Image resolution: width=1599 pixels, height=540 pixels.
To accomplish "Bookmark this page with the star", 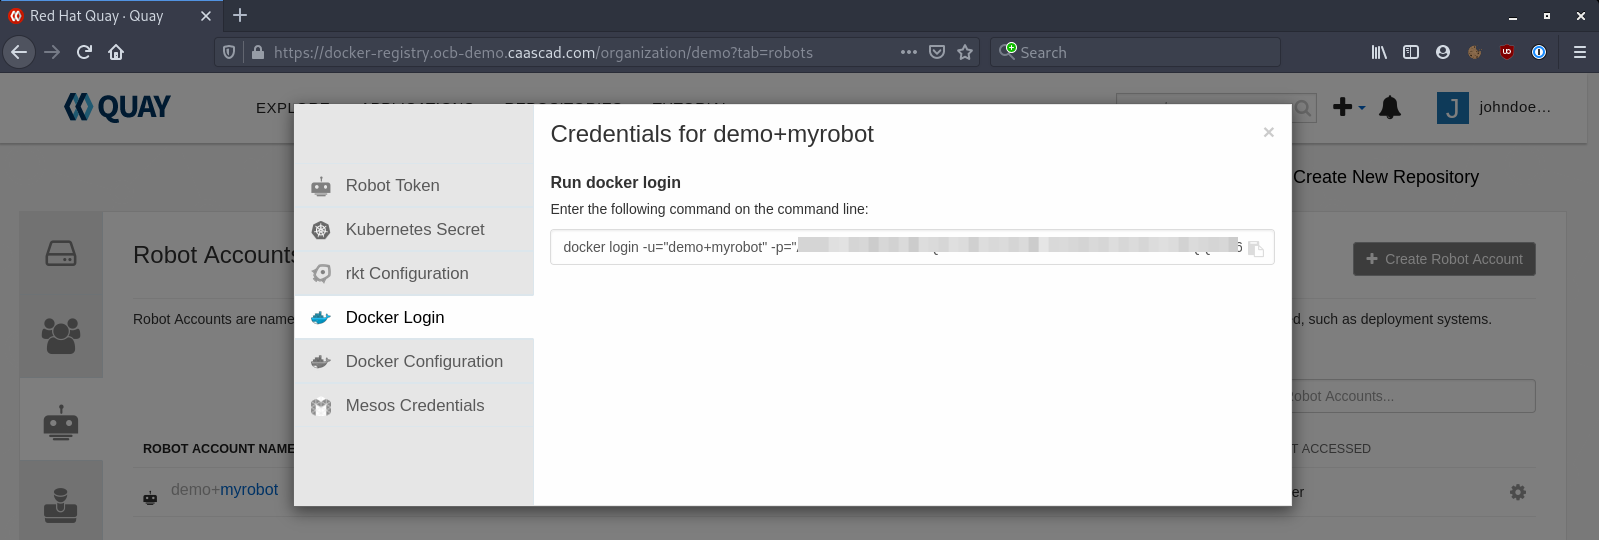I will point(965,52).
